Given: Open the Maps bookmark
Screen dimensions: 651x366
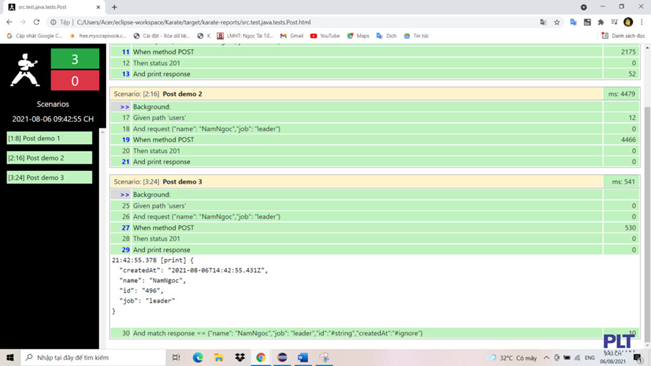Looking at the screenshot, I should [358, 36].
